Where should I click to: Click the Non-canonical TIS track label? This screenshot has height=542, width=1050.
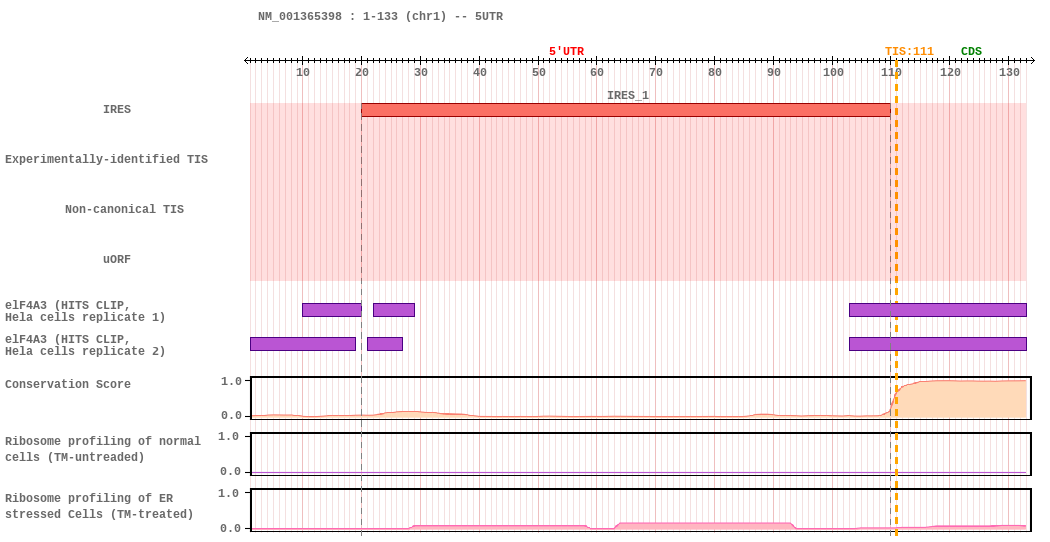point(124,209)
